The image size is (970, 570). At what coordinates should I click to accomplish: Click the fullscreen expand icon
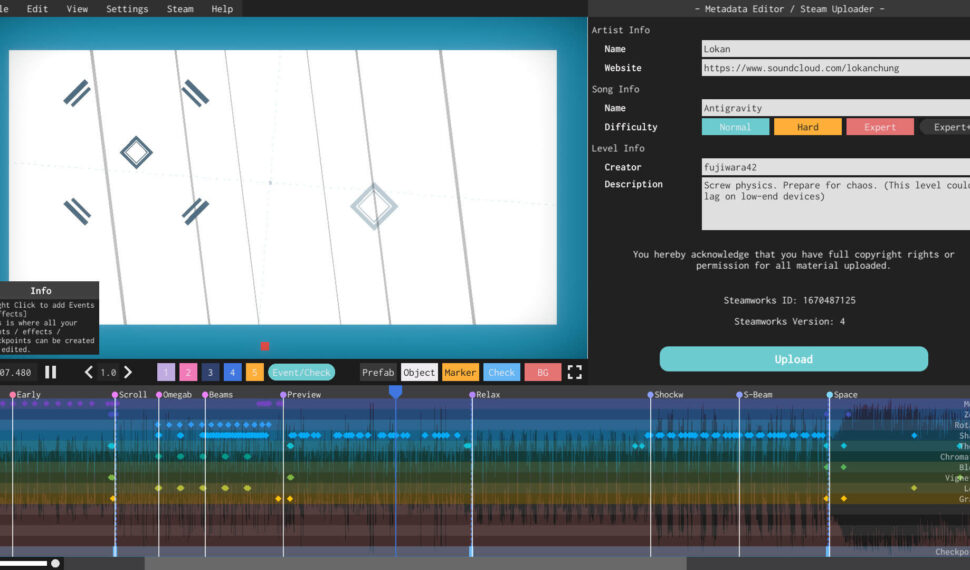pyautogui.click(x=574, y=372)
